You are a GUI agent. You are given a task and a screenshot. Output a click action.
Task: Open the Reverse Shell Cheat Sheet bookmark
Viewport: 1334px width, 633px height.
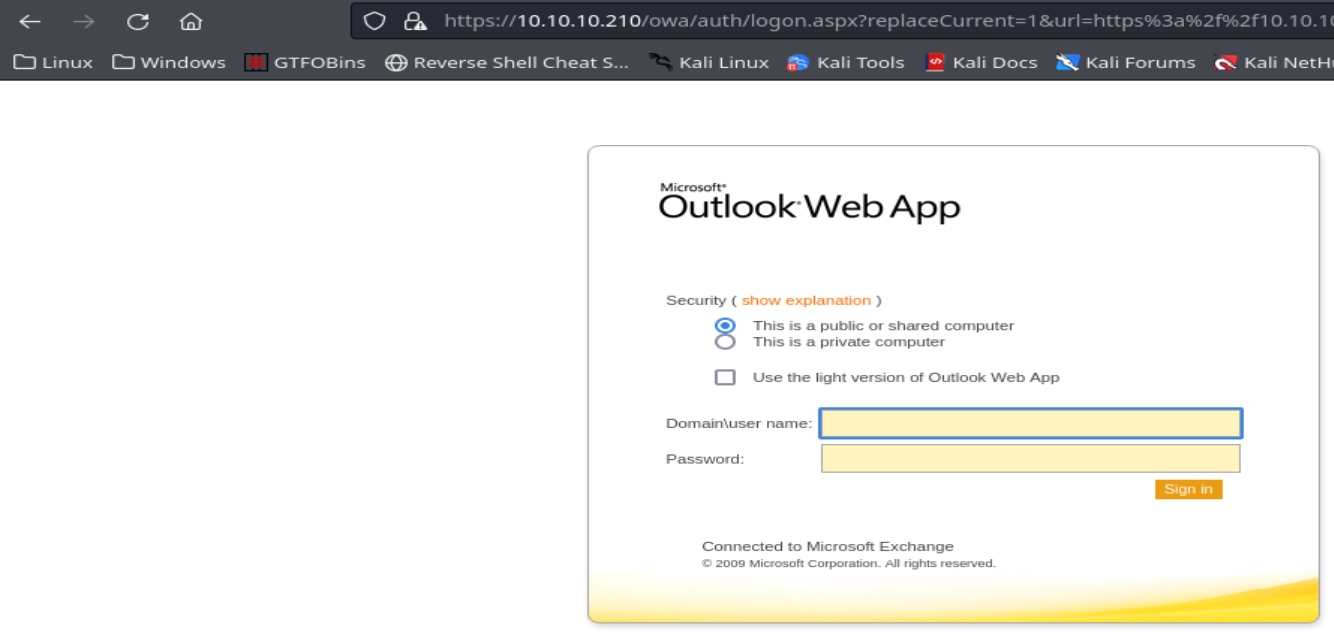pyautogui.click(x=507, y=62)
